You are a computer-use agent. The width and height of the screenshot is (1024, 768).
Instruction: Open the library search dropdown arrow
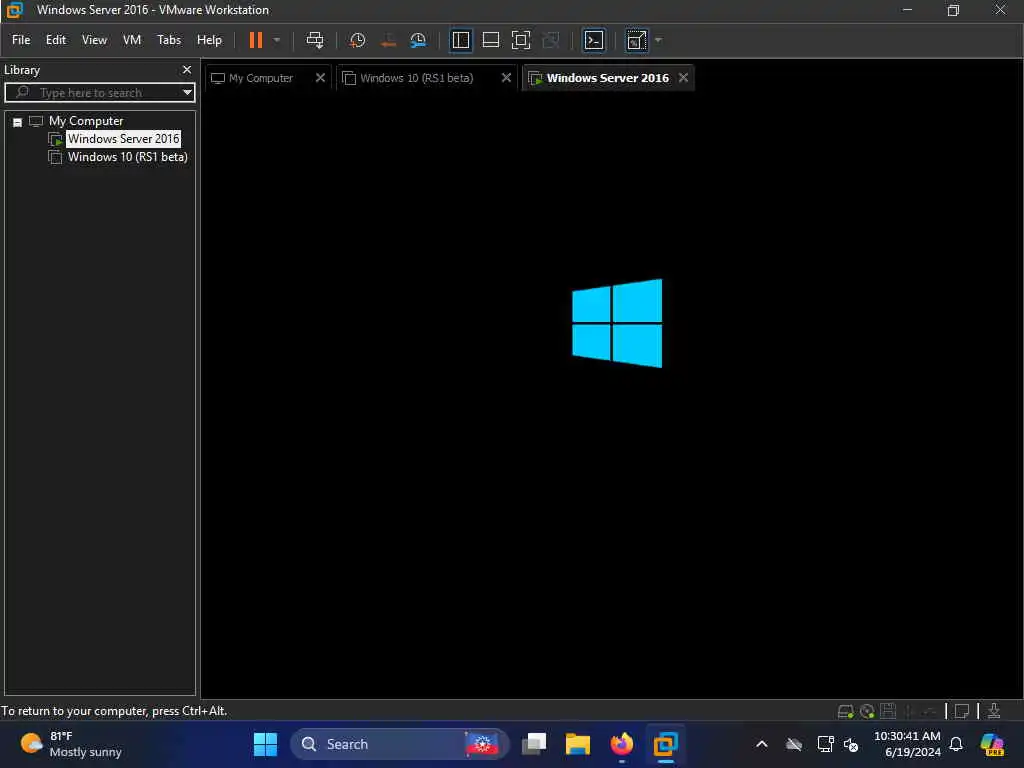[x=187, y=93]
